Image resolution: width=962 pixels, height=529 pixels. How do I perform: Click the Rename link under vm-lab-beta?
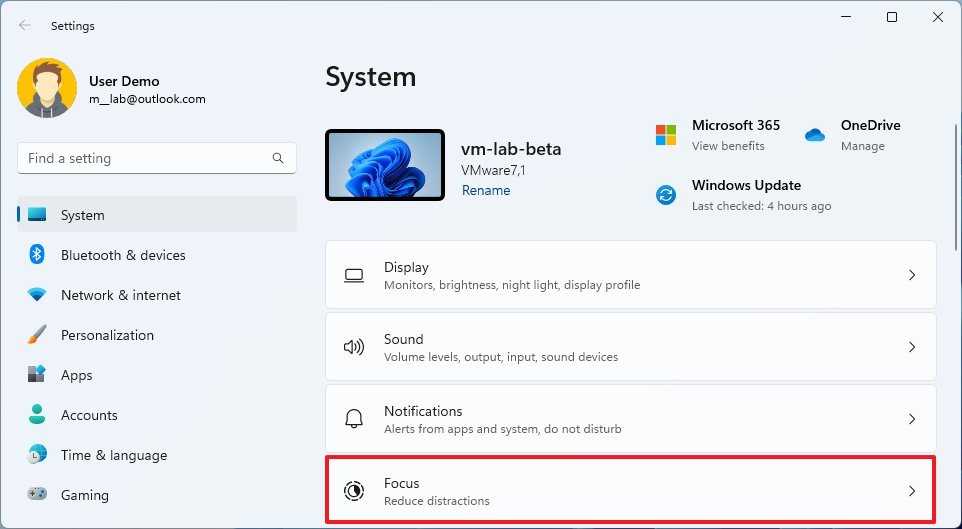(x=486, y=190)
